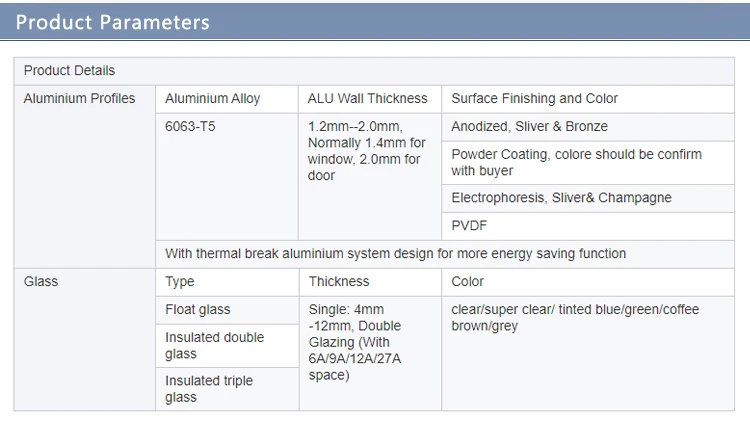This screenshot has width=750, height=426.
Task: Select the 6063-T5 alloy cell
Action: click(227, 177)
